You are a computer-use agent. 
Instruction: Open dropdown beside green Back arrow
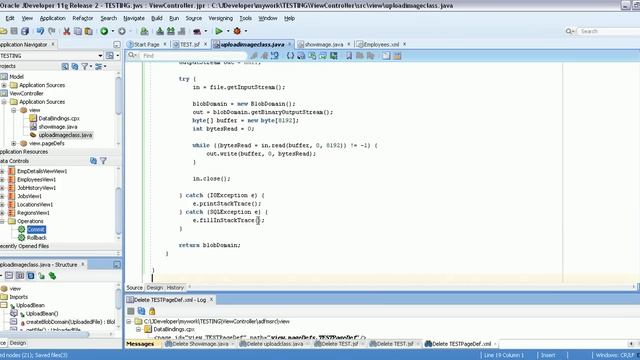[113, 31]
